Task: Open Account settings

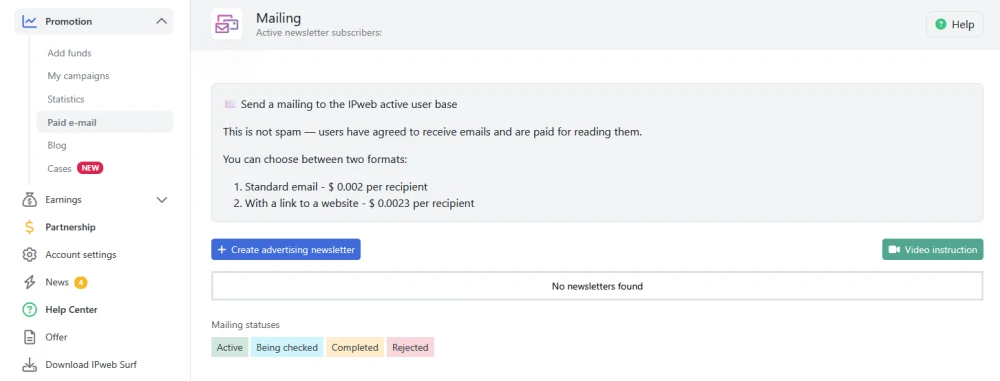Action: tap(81, 255)
